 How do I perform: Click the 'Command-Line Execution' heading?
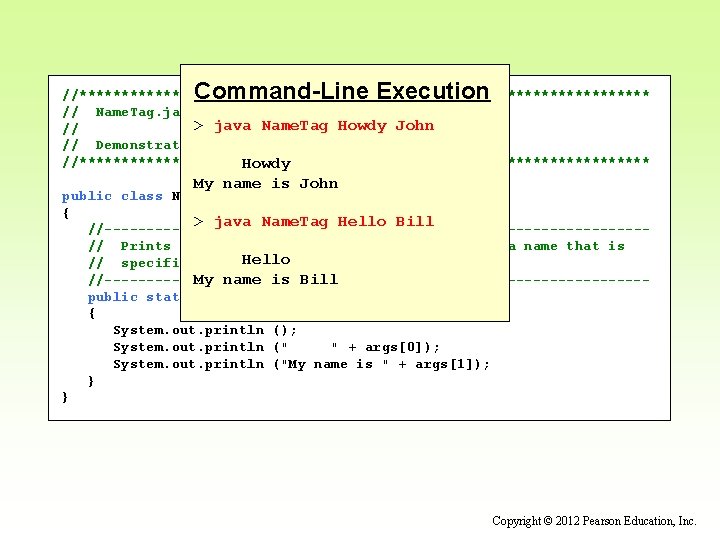point(342,91)
